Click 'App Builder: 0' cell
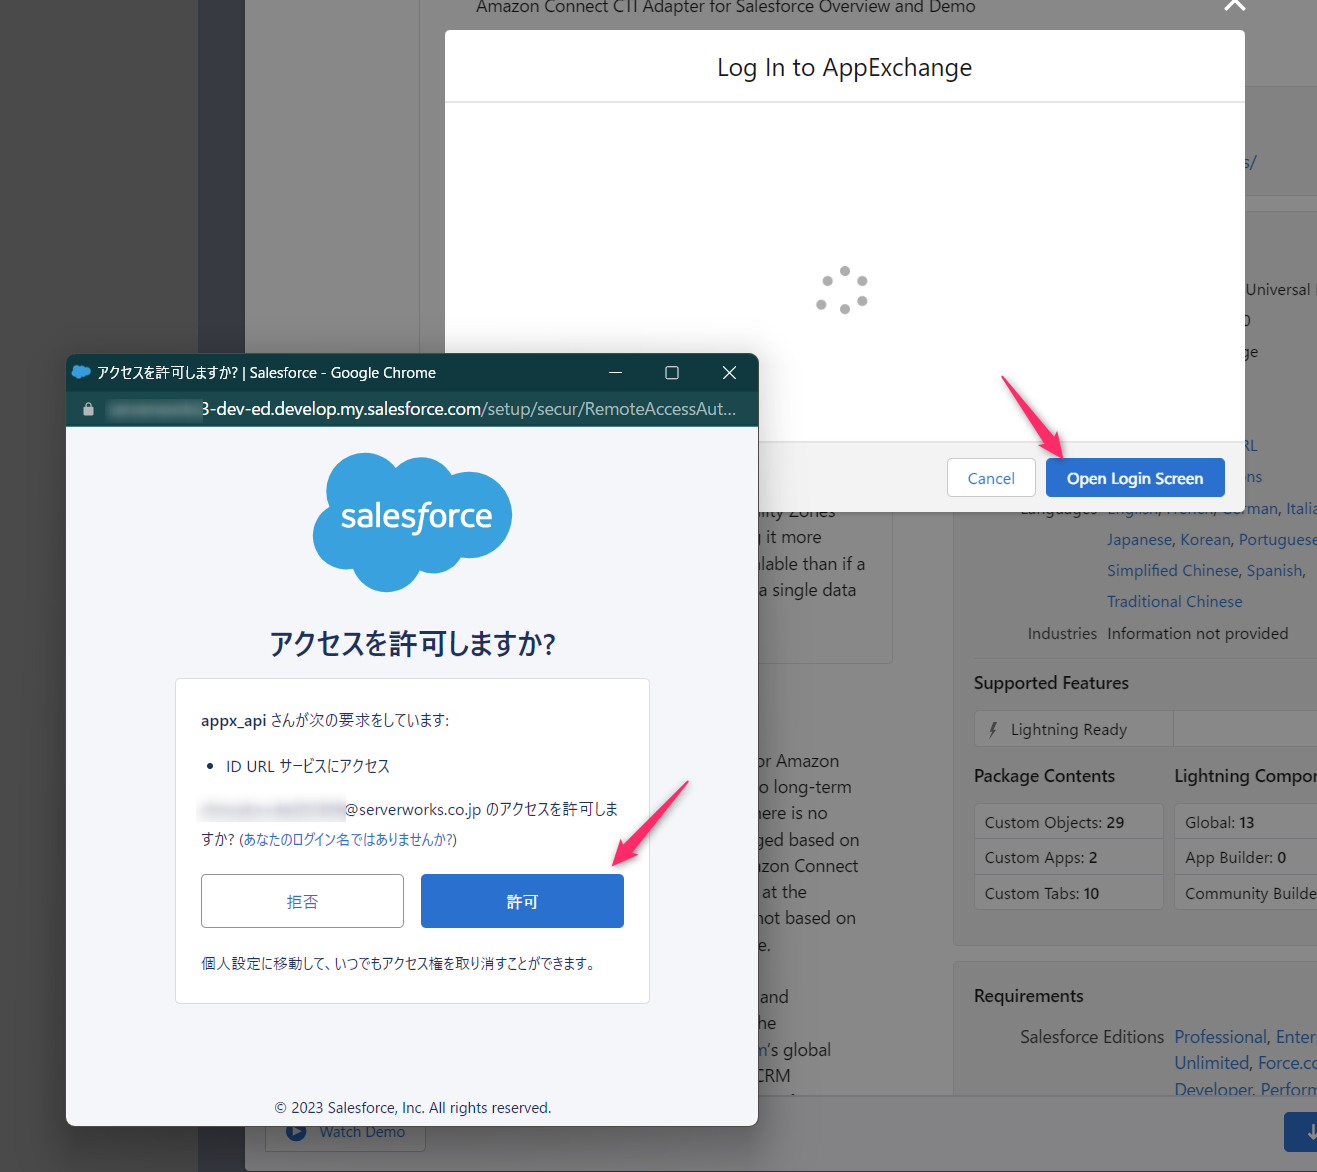The image size is (1317, 1172). click(x=1246, y=857)
